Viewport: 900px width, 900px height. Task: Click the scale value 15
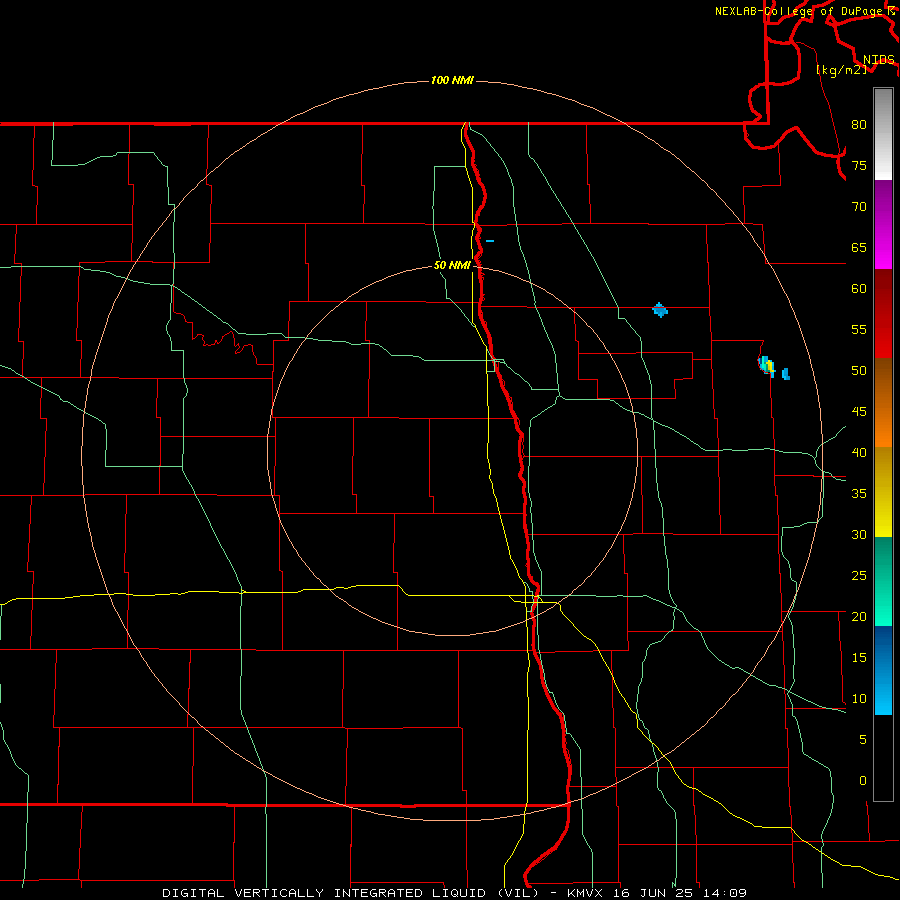[859, 658]
